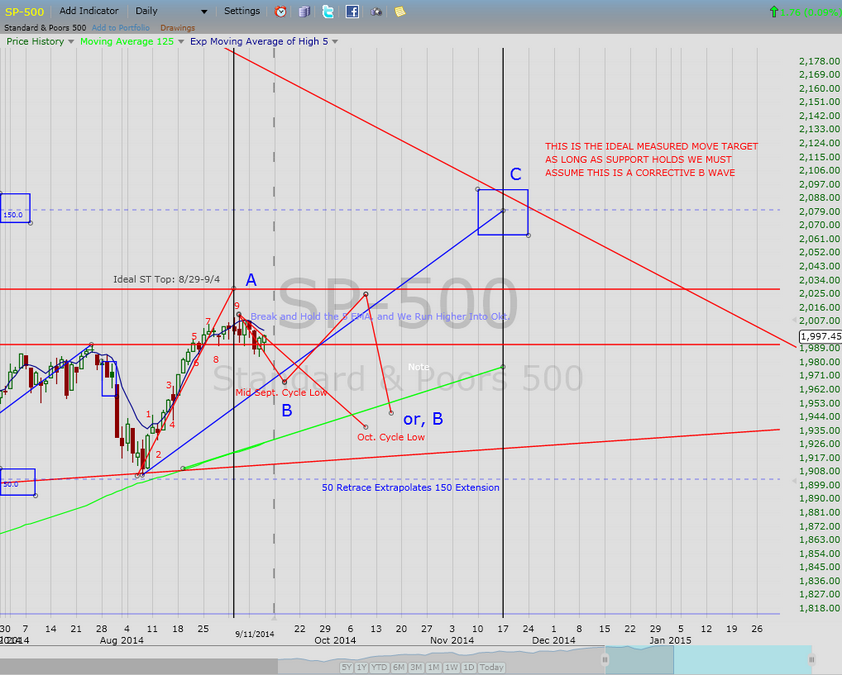Image resolution: width=844 pixels, height=676 pixels.
Task: Open the stacked database data icon
Action: tap(304, 11)
